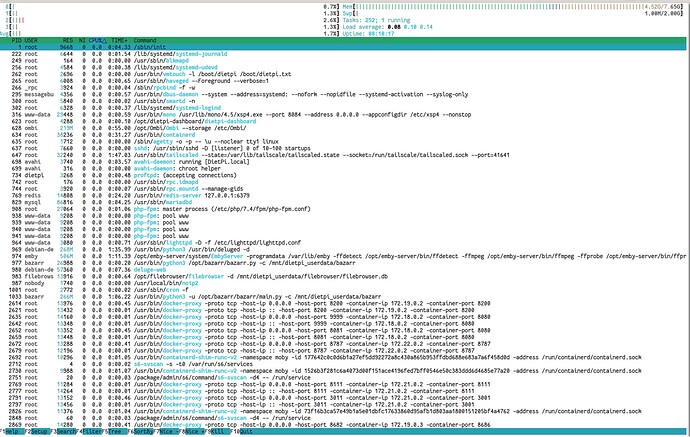Click the CPU 2 meter bar
Screen dimensions: 690x437
pyautogui.click(x=174, y=20)
